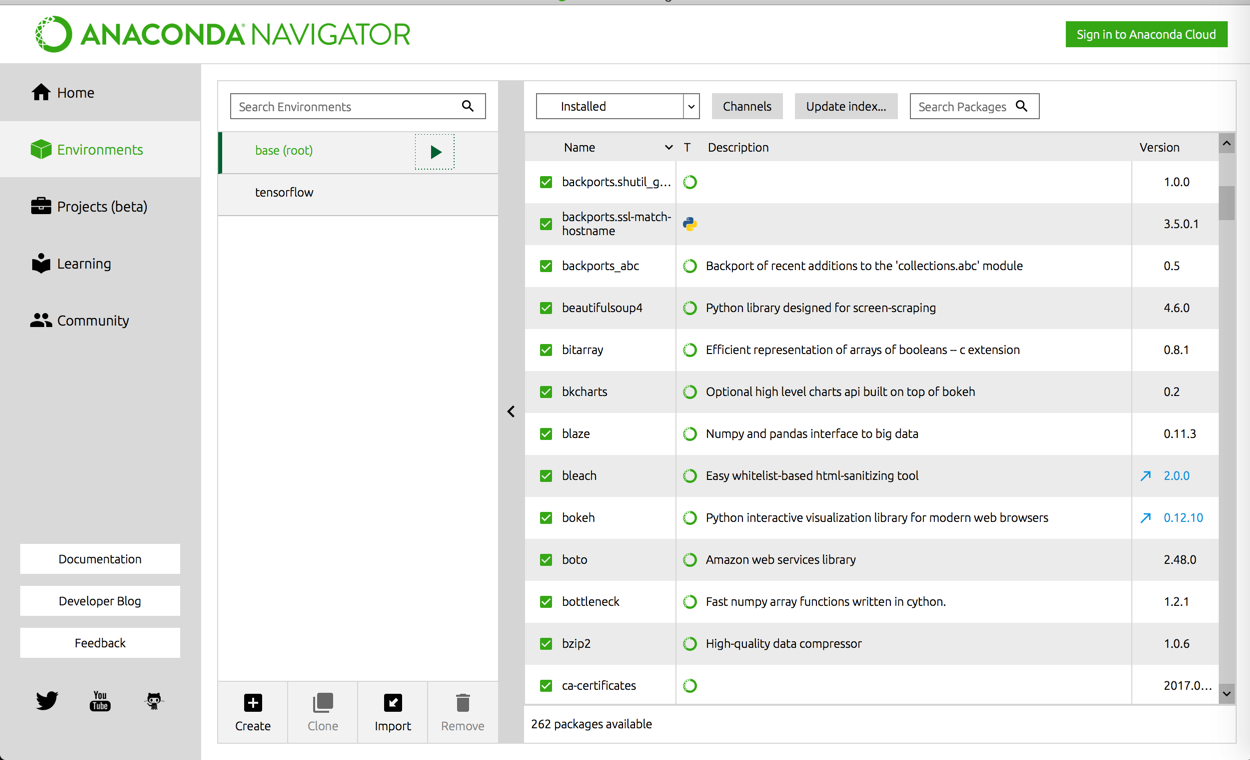1250x760 pixels.
Task: Click the play arrow for base (root)
Action: point(435,152)
